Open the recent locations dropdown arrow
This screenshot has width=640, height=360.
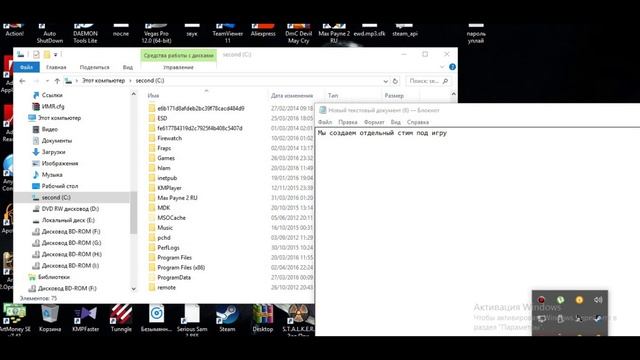(x=47, y=81)
